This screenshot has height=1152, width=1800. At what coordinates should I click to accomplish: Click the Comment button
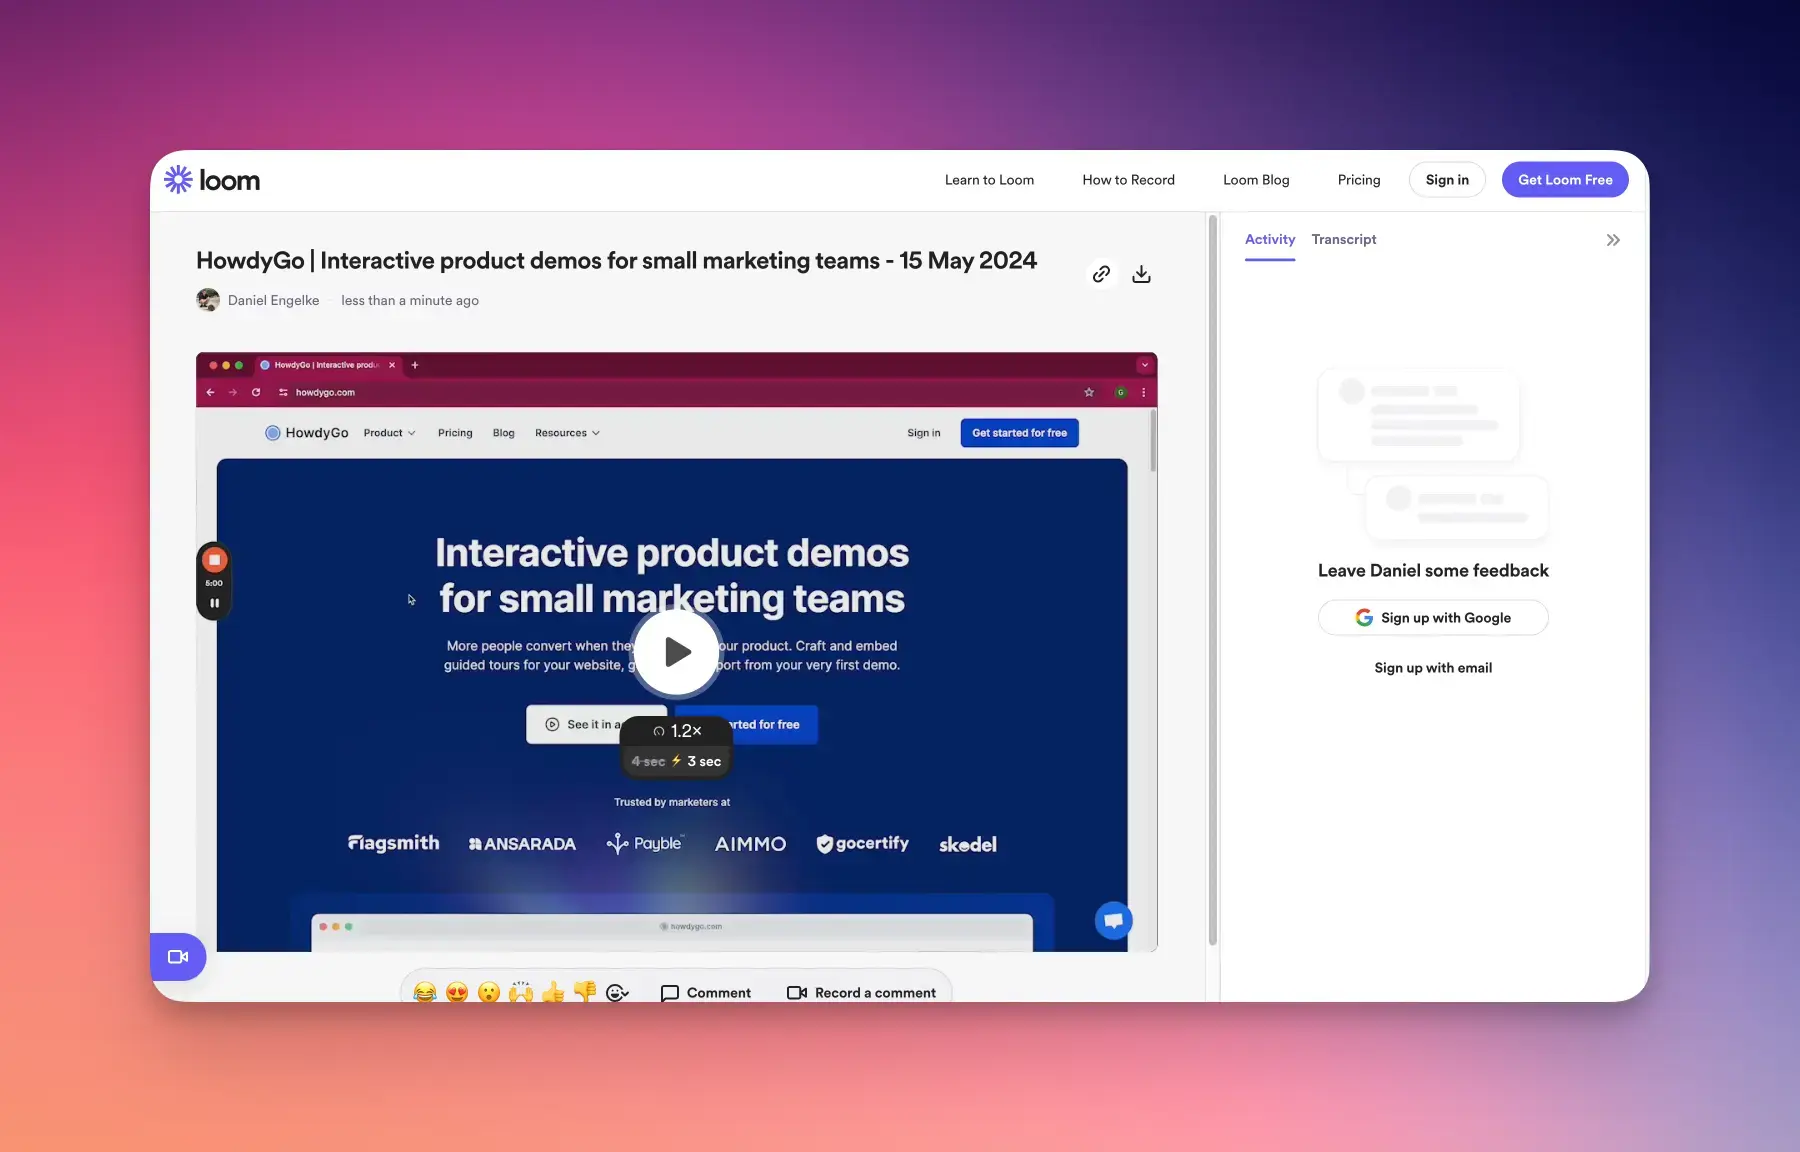pos(706,992)
